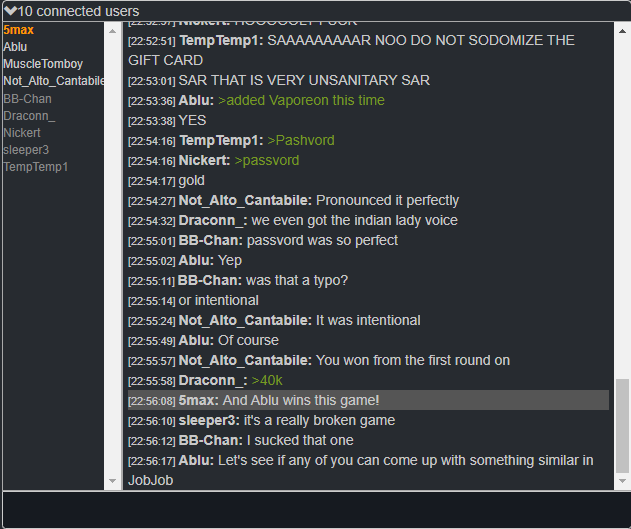Focus the chat message input field
Screen dimensions: 631x529
tap(316, 510)
